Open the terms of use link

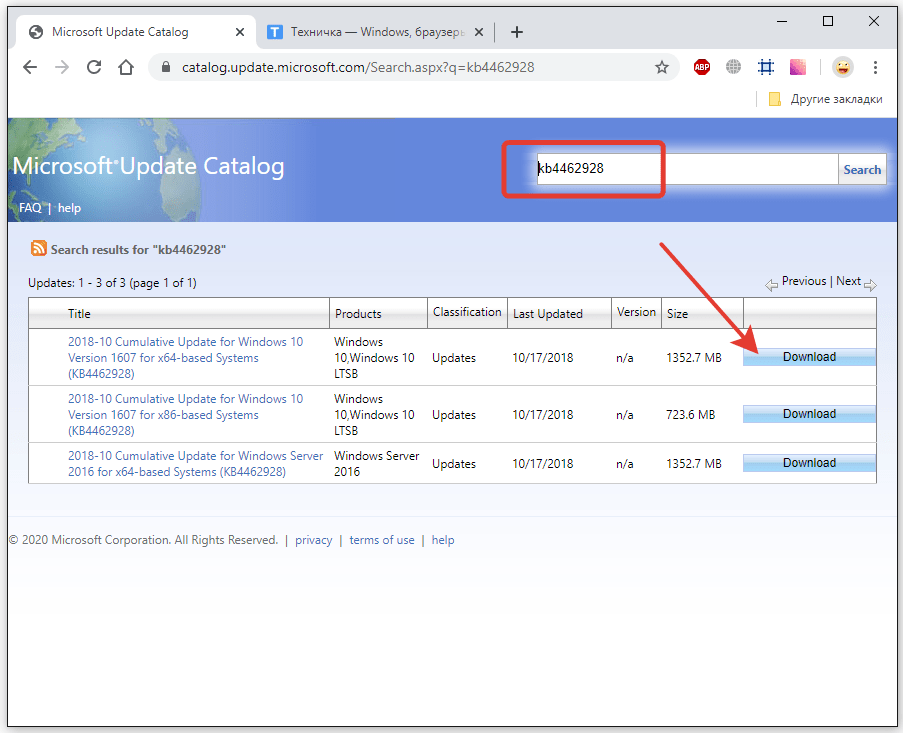pyautogui.click(x=382, y=540)
